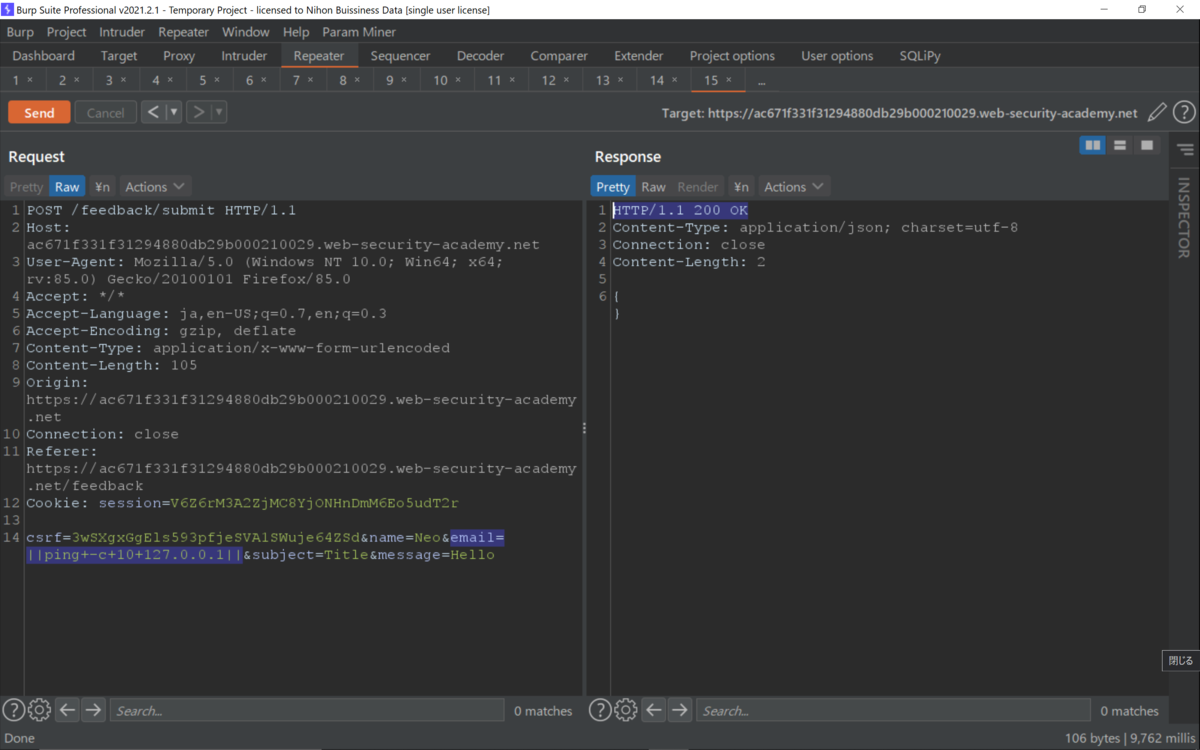Open the back history dropdown arrow
1200x750 pixels.
point(174,112)
